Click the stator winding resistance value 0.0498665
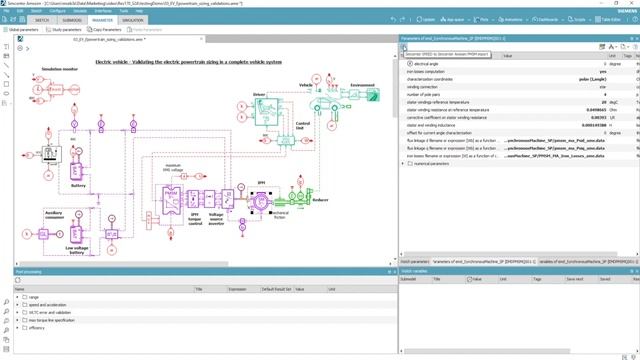 tap(596, 110)
